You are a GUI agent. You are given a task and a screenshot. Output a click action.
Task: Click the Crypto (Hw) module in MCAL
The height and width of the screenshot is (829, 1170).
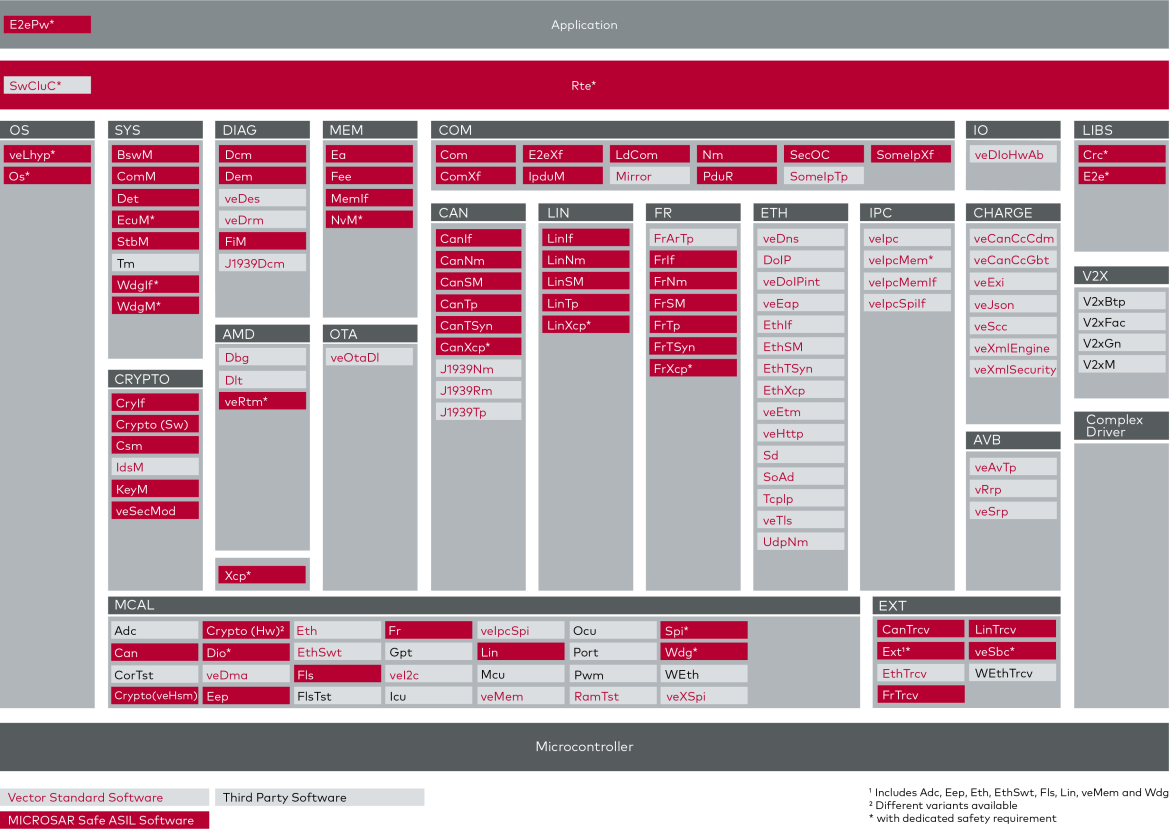(x=246, y=631)
